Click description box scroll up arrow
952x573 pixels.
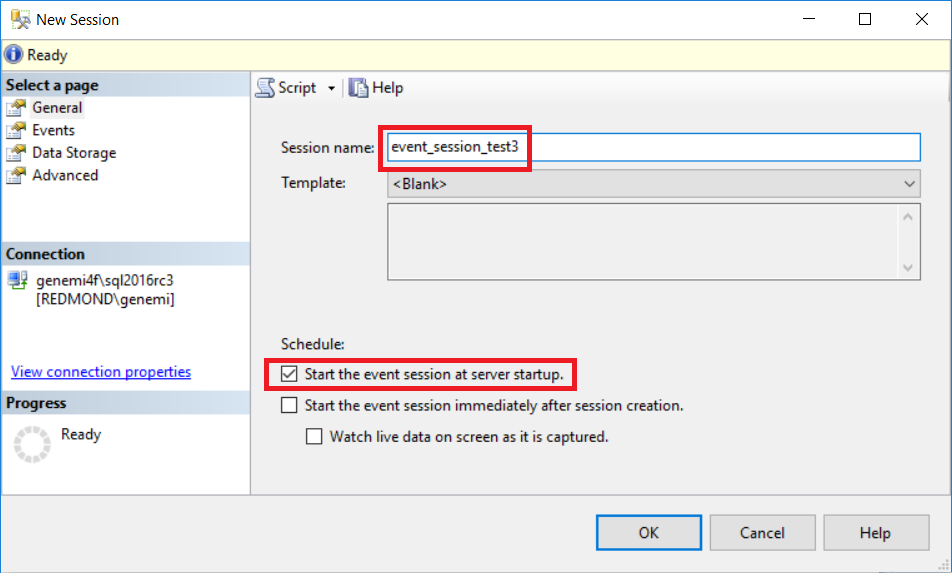pos(908,217)
